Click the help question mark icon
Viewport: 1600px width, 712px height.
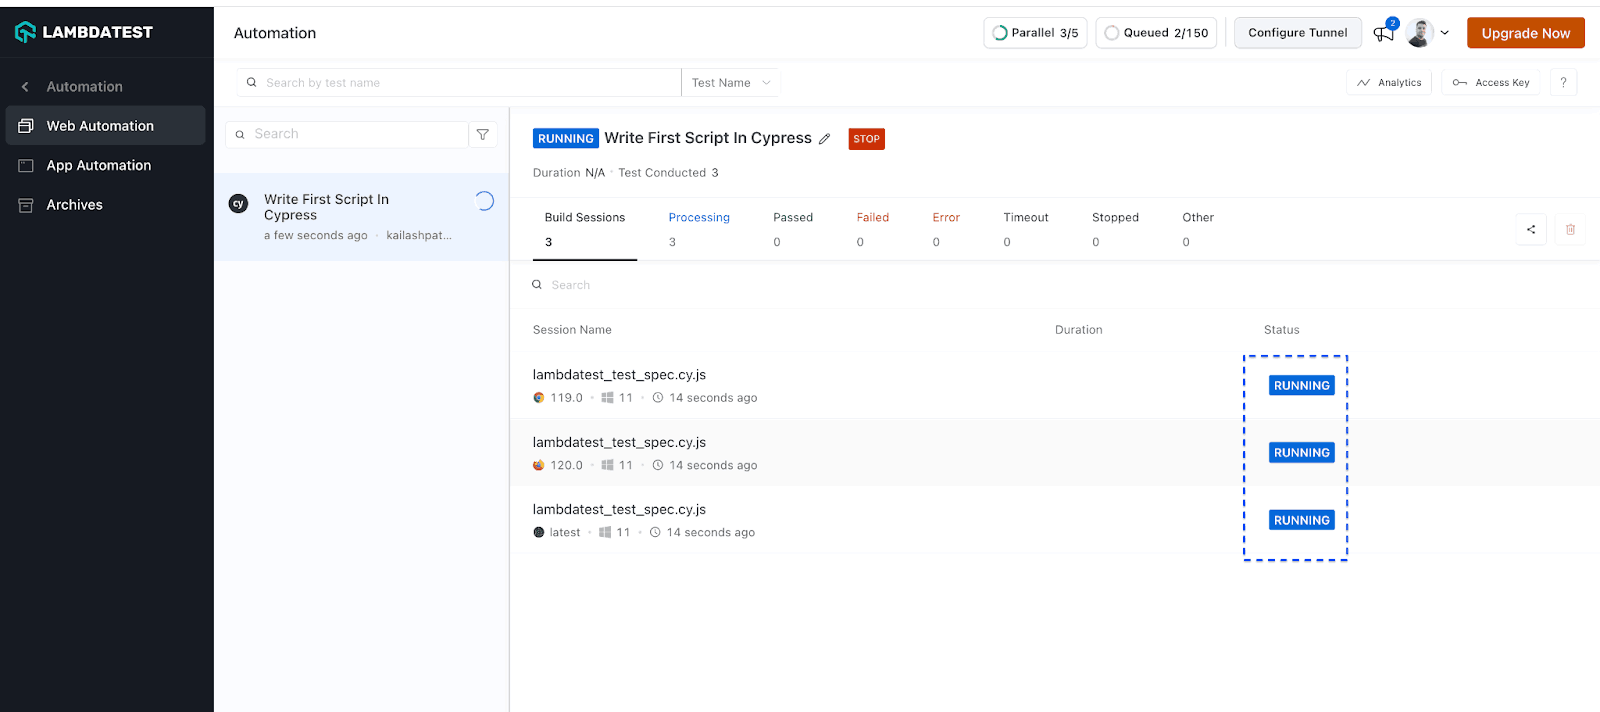pos(1563,83)
